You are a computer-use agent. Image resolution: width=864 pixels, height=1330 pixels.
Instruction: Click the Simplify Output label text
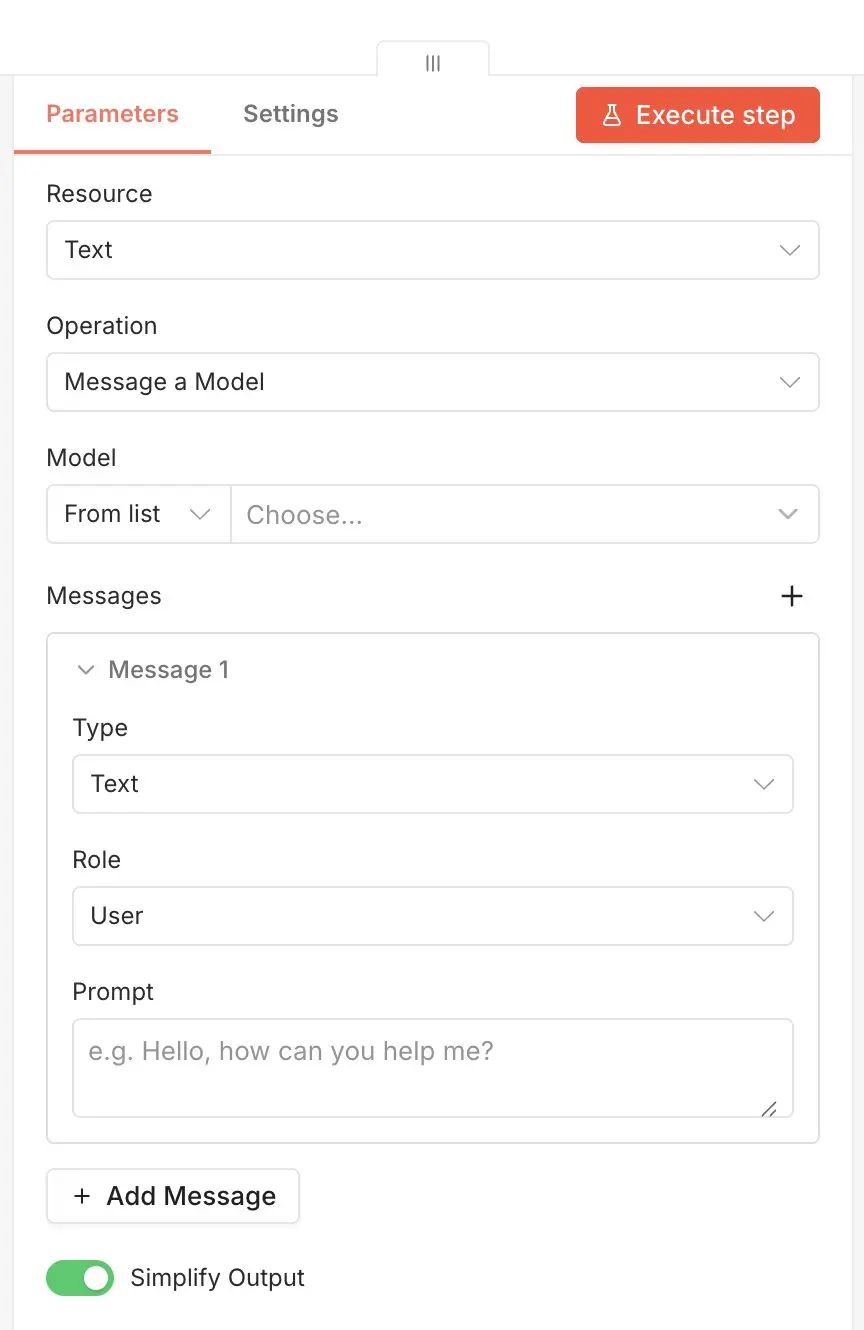[217, 1278]
